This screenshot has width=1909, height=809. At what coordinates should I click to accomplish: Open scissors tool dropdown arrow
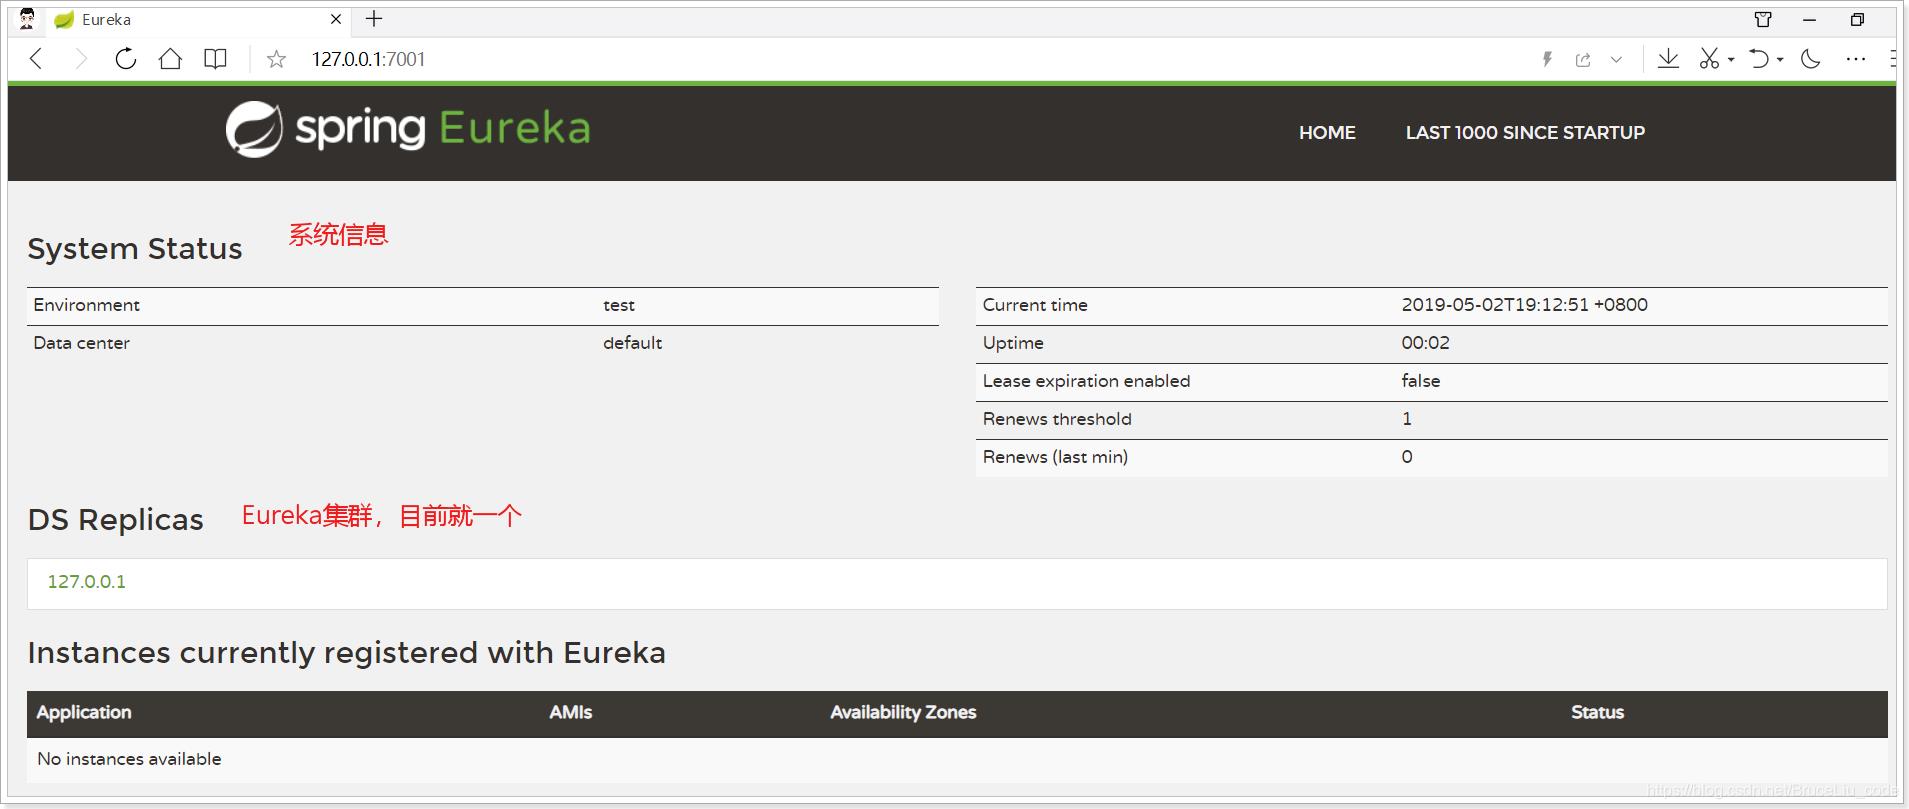(x=1731, y=60)
